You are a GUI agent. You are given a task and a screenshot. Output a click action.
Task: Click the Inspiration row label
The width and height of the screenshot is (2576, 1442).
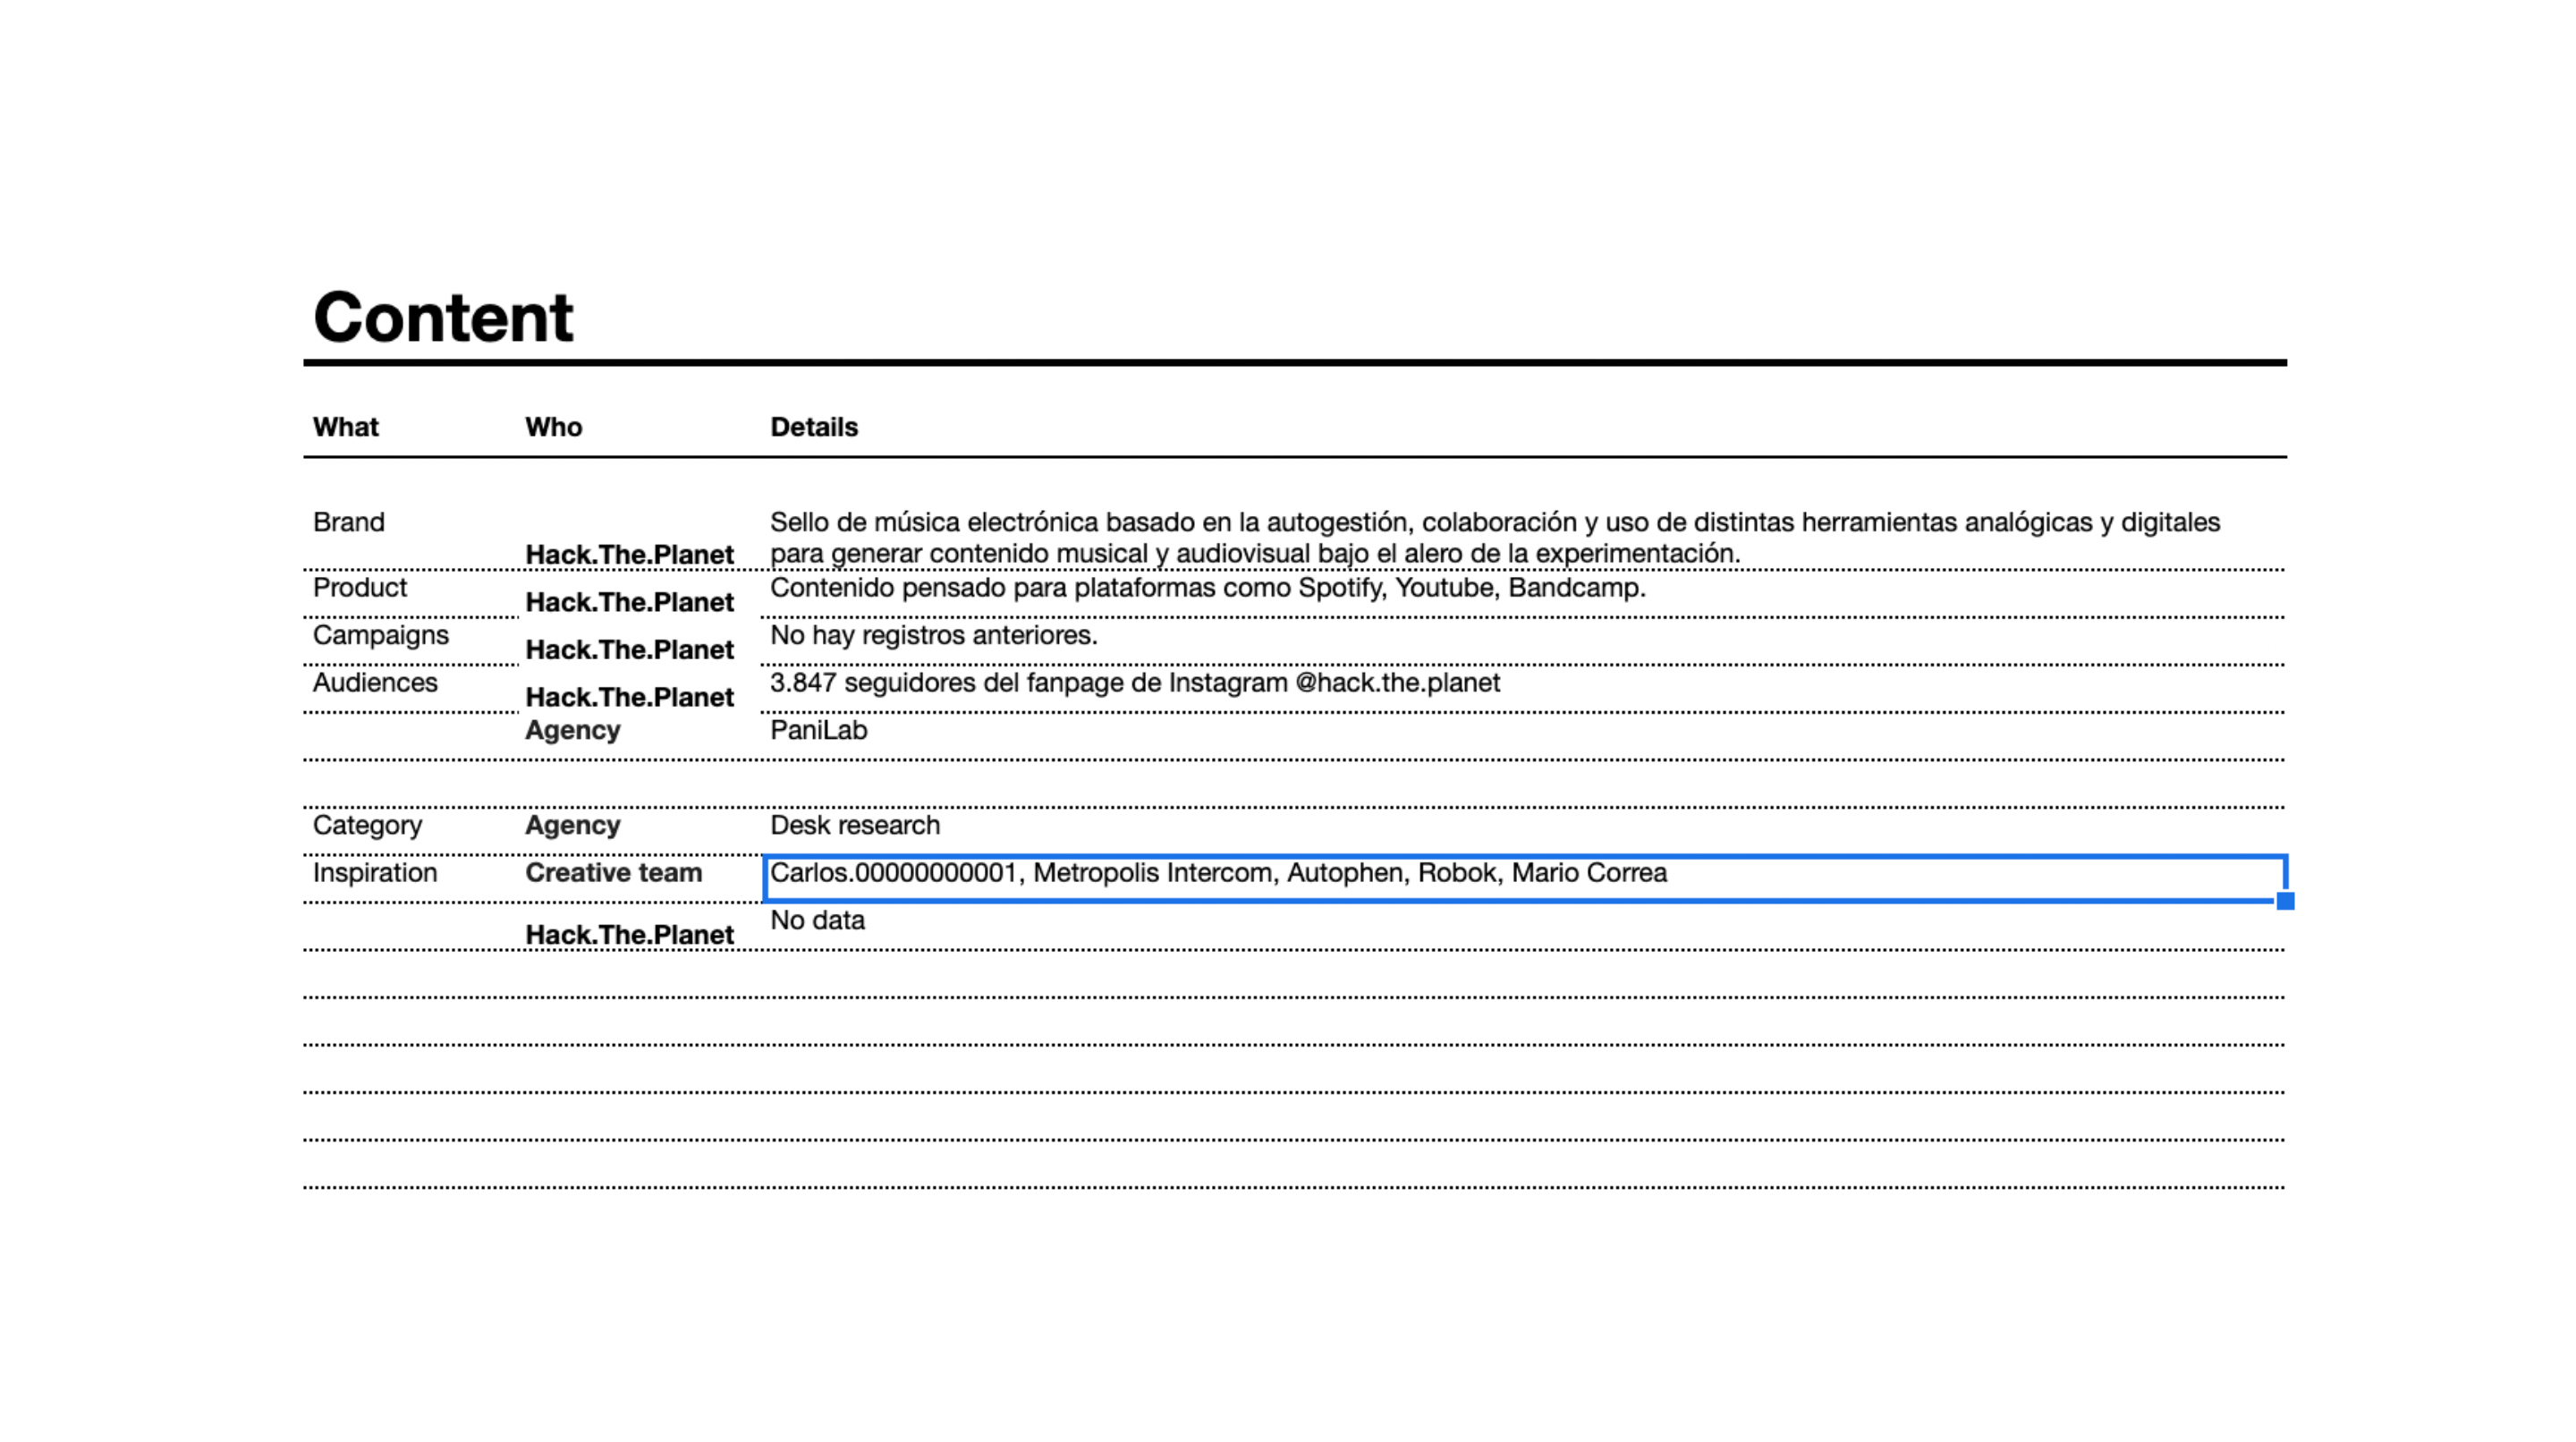[x=375, y=873]
